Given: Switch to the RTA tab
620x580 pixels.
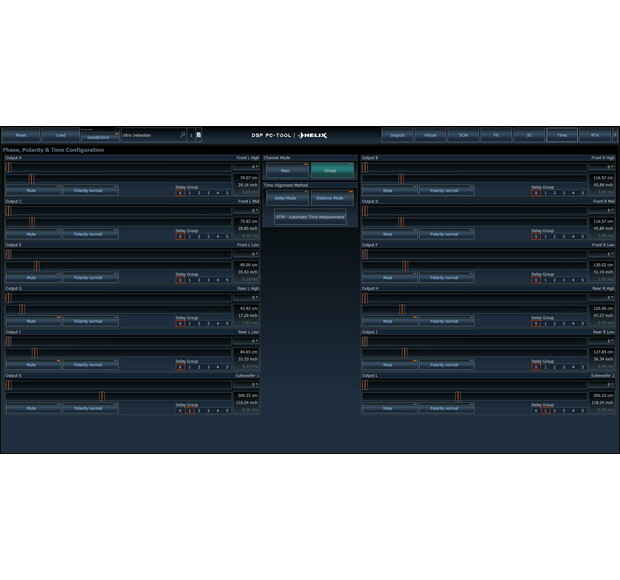Looking at the screenshot, I should click(594, 135).
